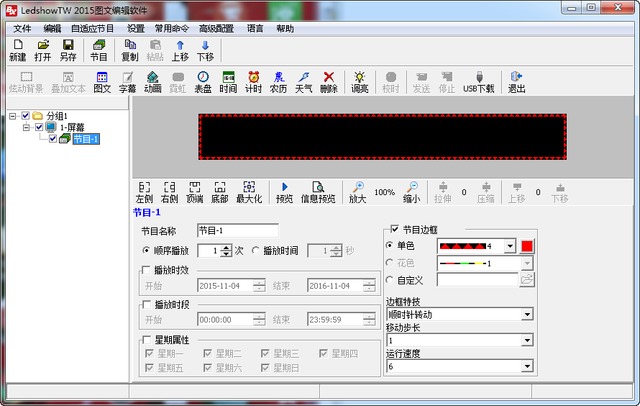Open the 信息预览 info preview
The height and width of the screenshot is (406, 640).
pos(318,192)
